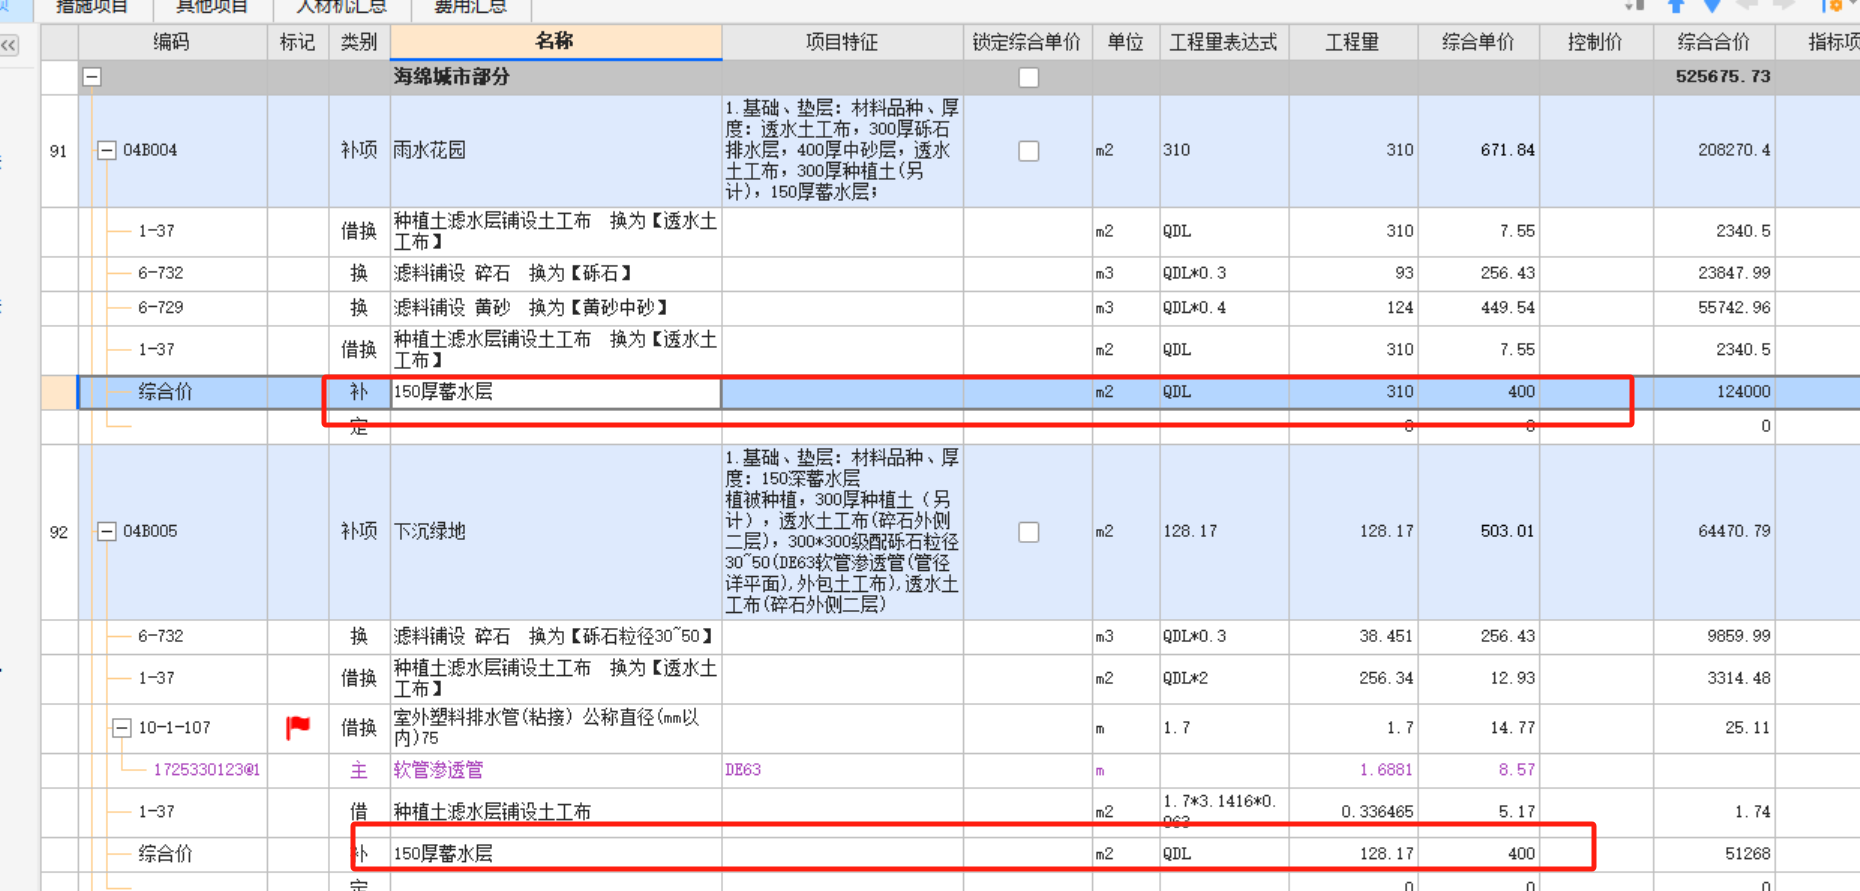Click the unit price 14.77
Viewport: 1860px width, 891px height.
point(1512,728)
